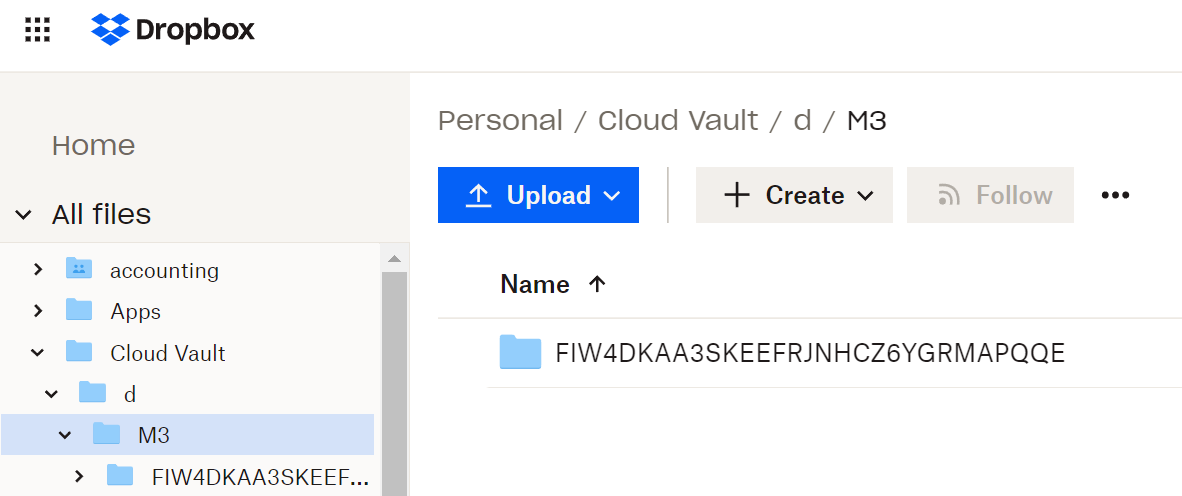Click the Apps folder icon in sidebar

[x=79, y=311]
